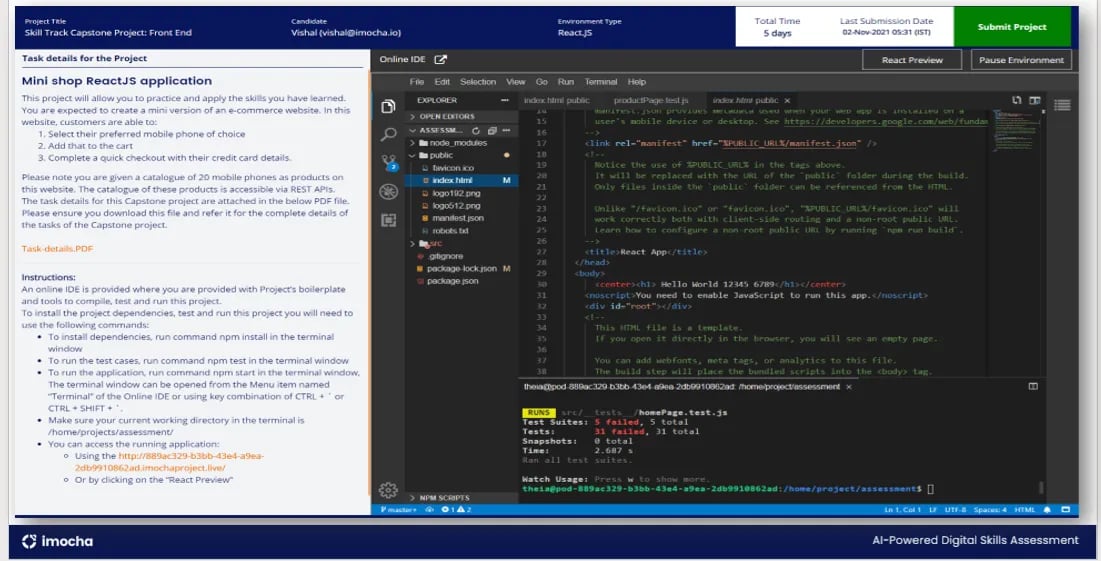Open the Help menu
1101x561 pixels.
pyautogui.click(x=637, y=82)
